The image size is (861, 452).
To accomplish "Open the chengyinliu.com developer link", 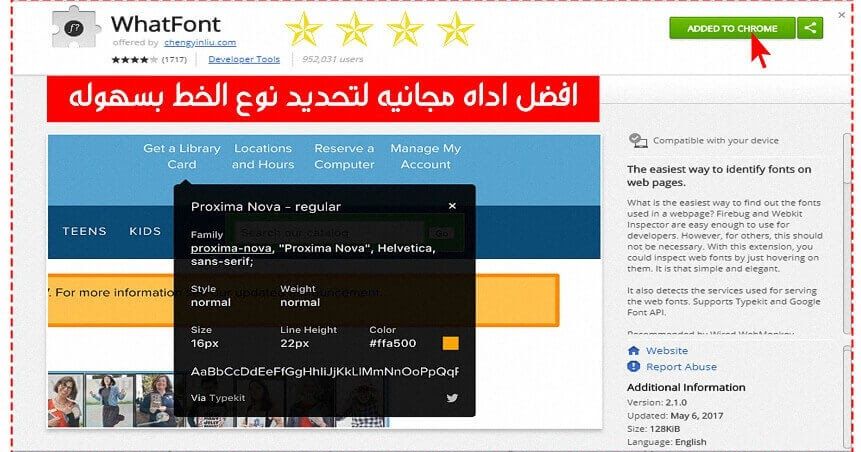I will 200,42.
